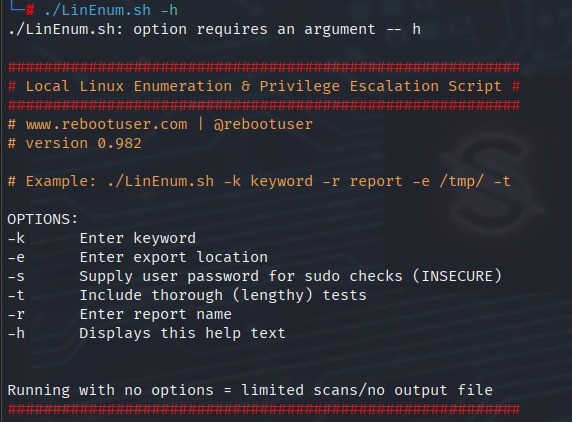Click the -k Enter keyword option
This screenshot has height=422, width=572.
(x=102, y=238)
